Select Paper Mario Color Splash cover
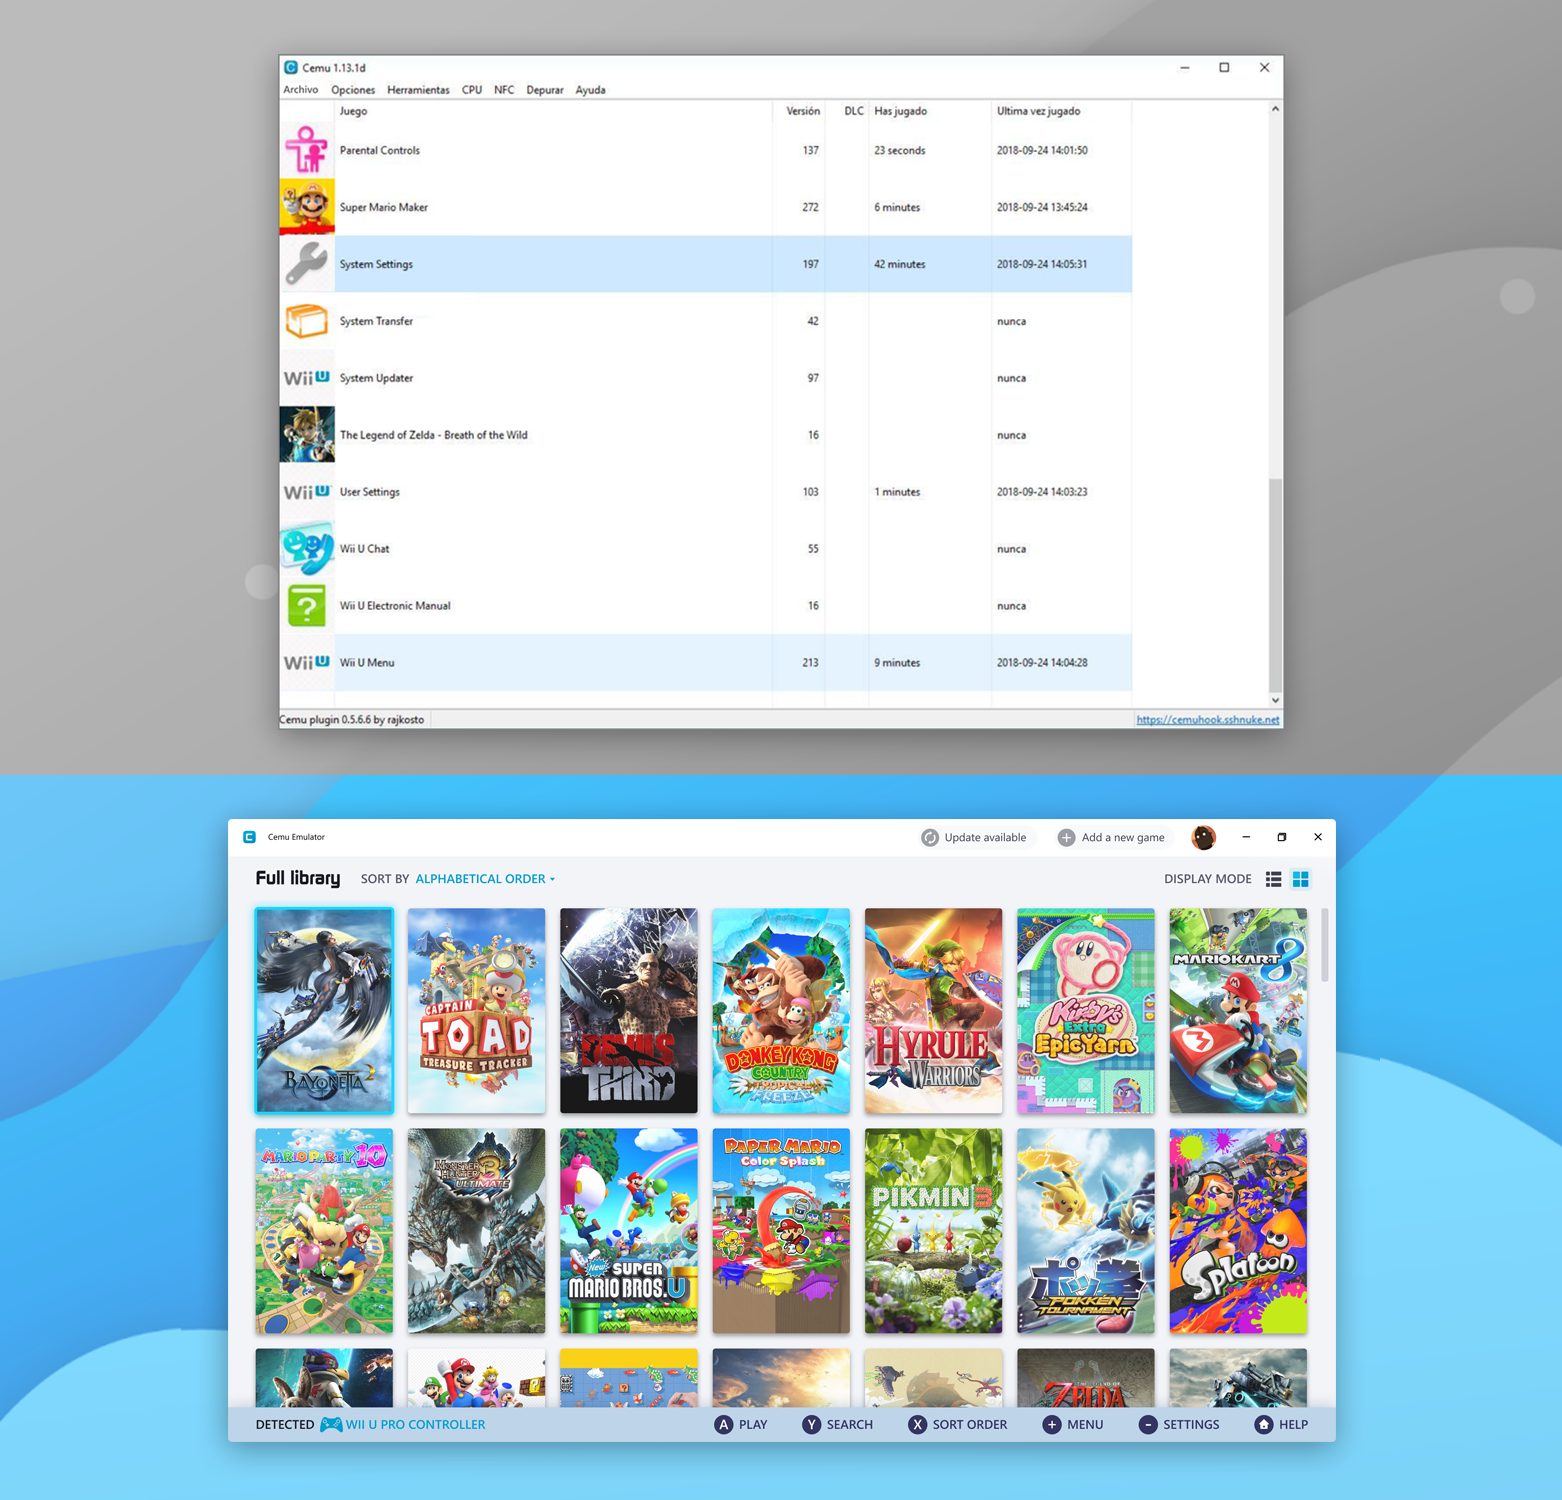Viewport: 1562px width, 1500px height. click(x=781, y=1231)
